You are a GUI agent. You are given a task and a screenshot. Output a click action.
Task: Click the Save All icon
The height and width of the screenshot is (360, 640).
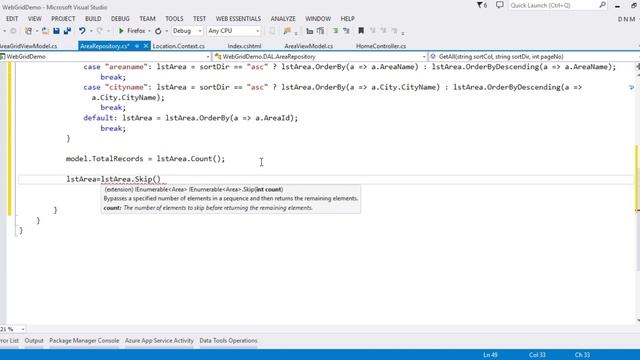click(67, 31)
